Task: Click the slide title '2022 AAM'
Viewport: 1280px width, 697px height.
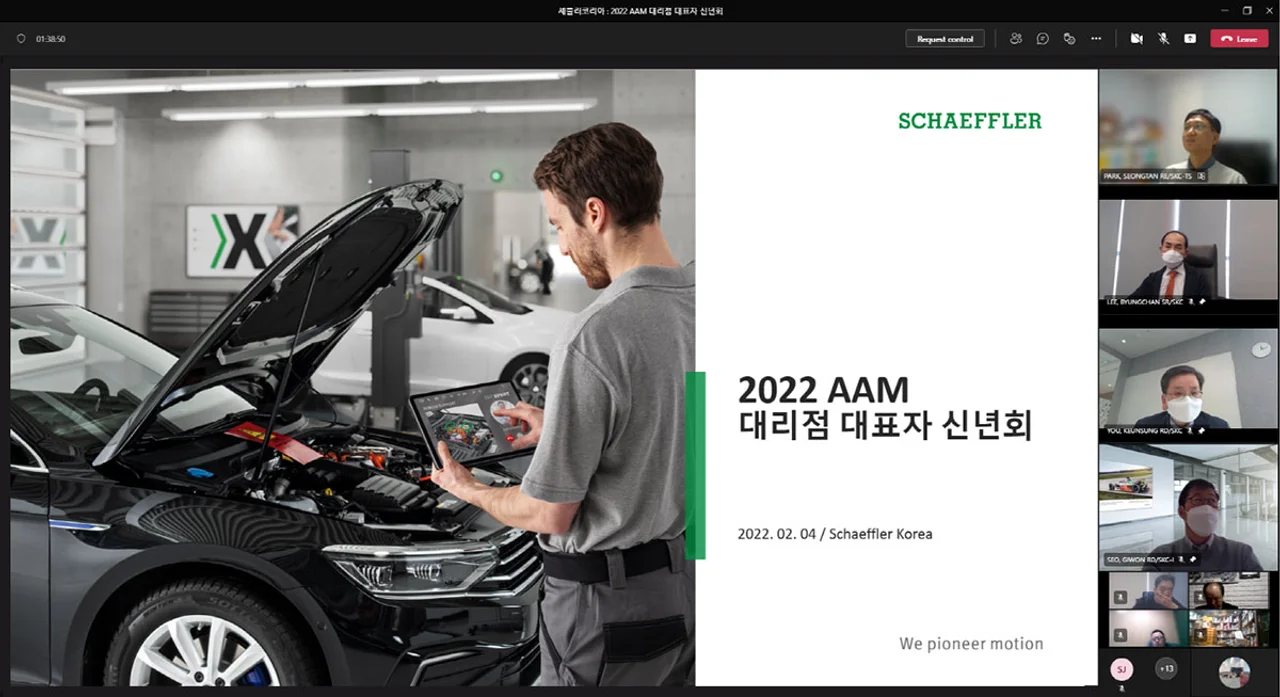Action: click(823, 389)
